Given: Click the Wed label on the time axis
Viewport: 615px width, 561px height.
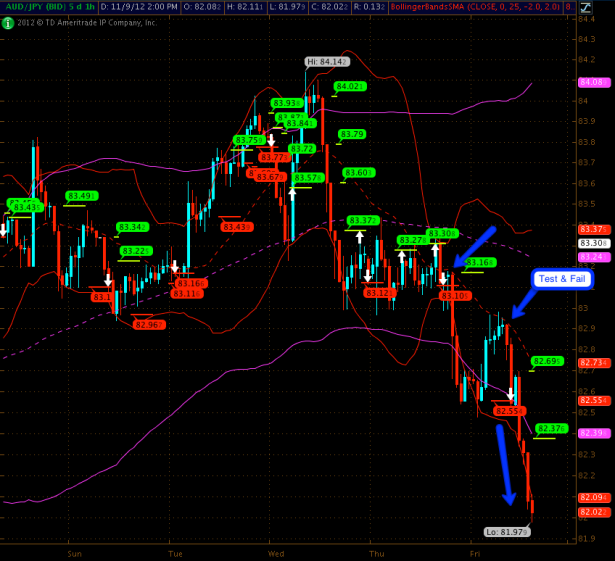Looking at the screenshot, I should coord(277,552).
